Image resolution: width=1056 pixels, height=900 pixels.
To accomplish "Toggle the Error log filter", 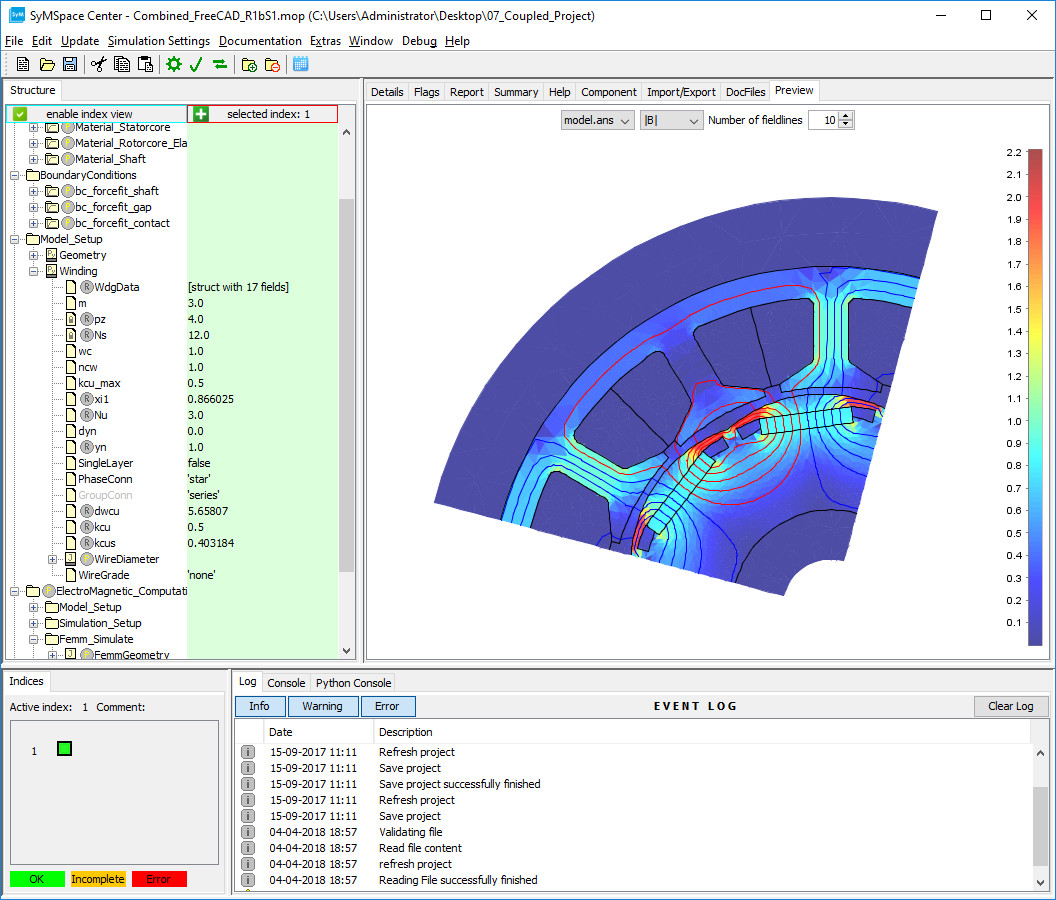I will pos(387,706).
